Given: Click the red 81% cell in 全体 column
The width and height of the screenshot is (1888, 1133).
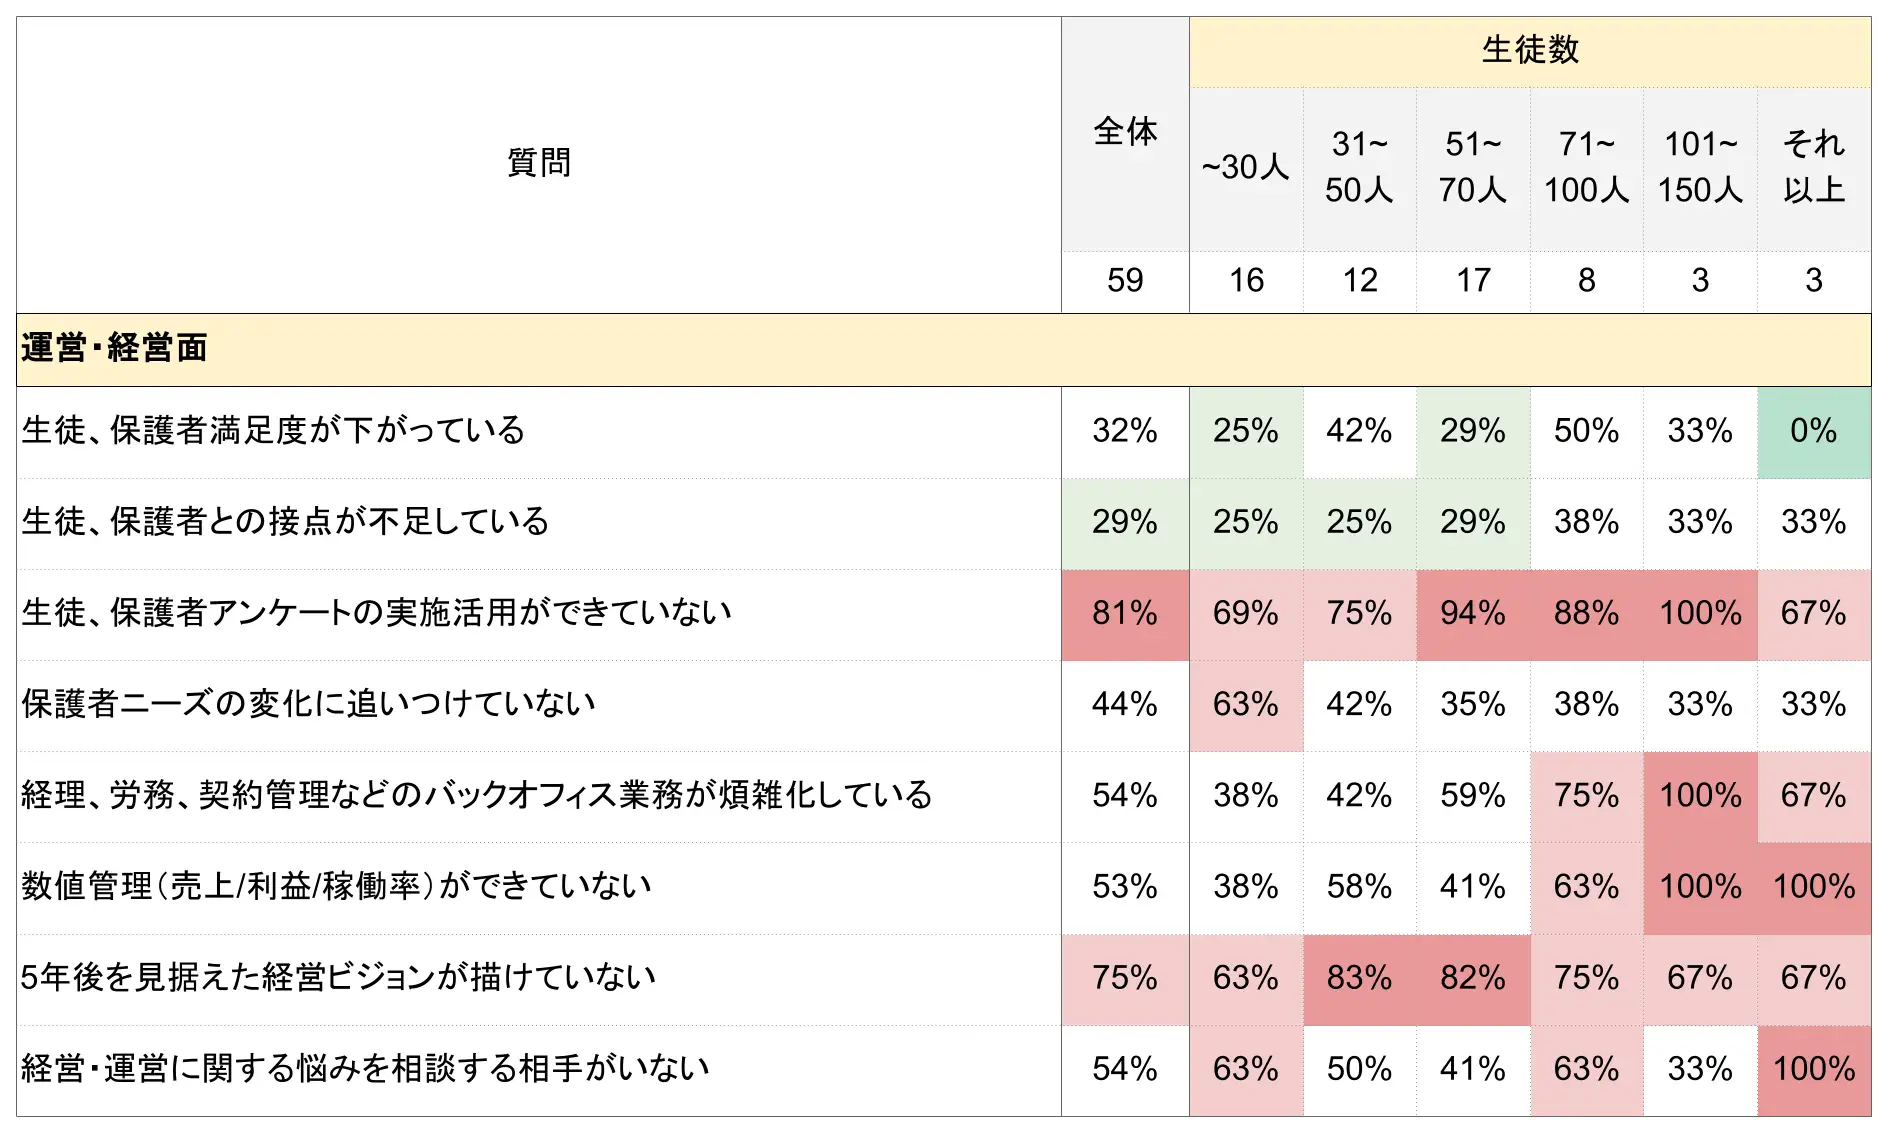Looking at the screenshot, I should click(1125, 613).
